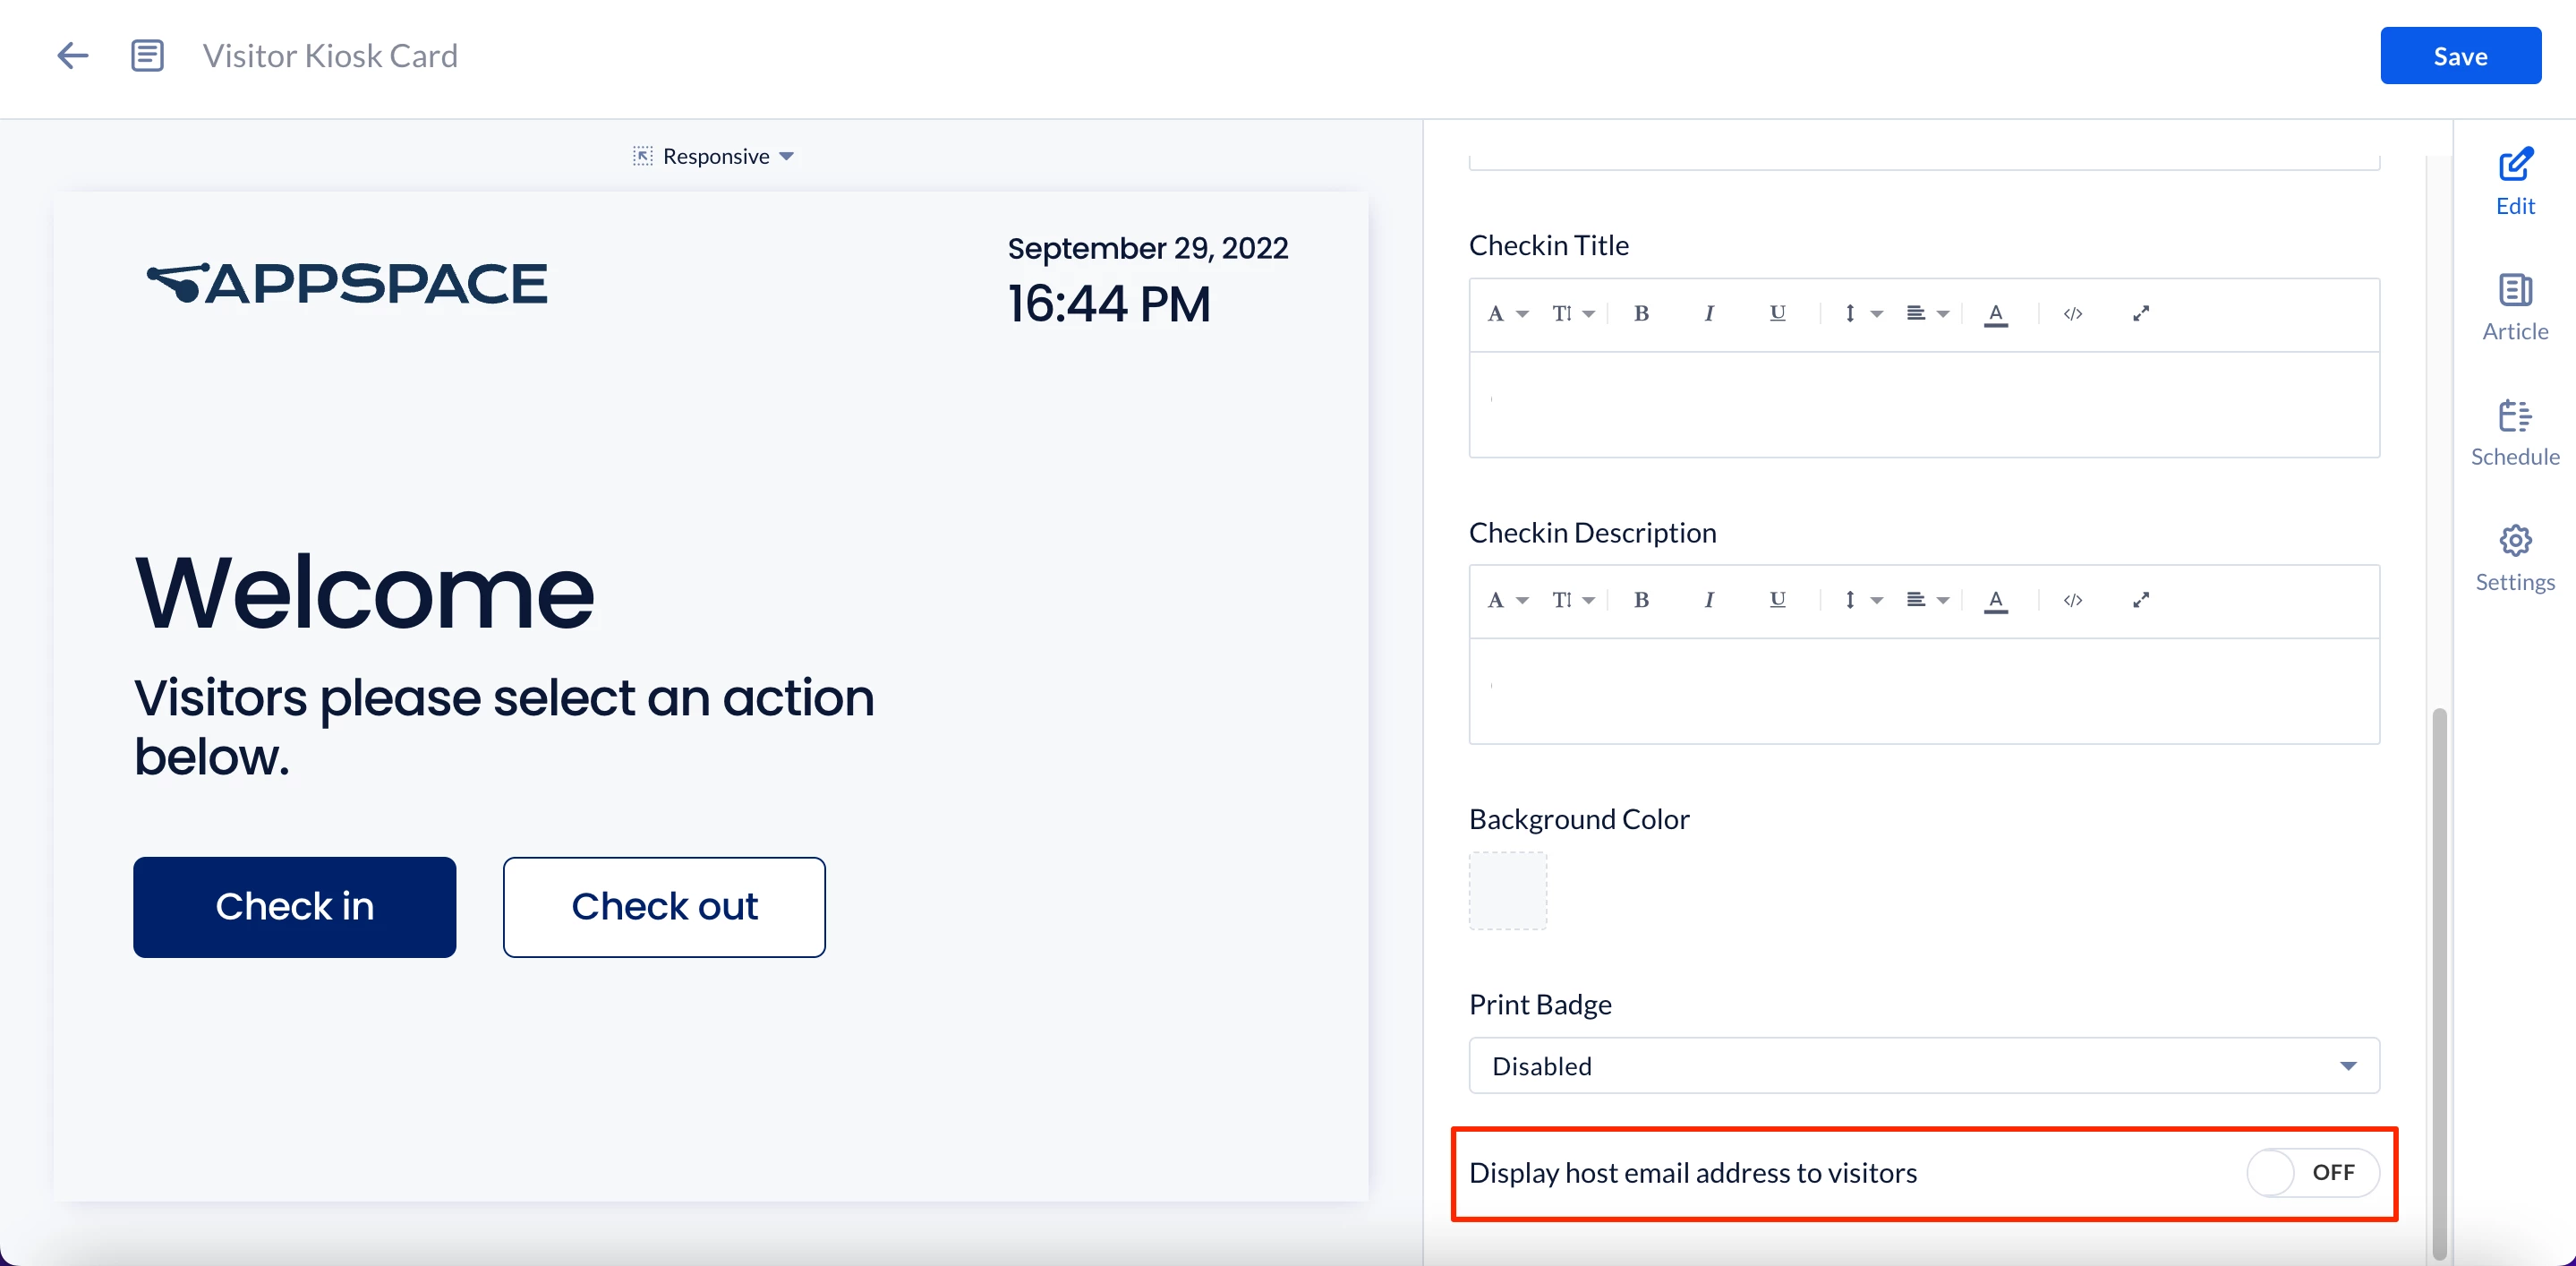Click the Background Color swatch
Image resolution: width=2576 pixels, height=1266 pixels.
point(1507,891)
